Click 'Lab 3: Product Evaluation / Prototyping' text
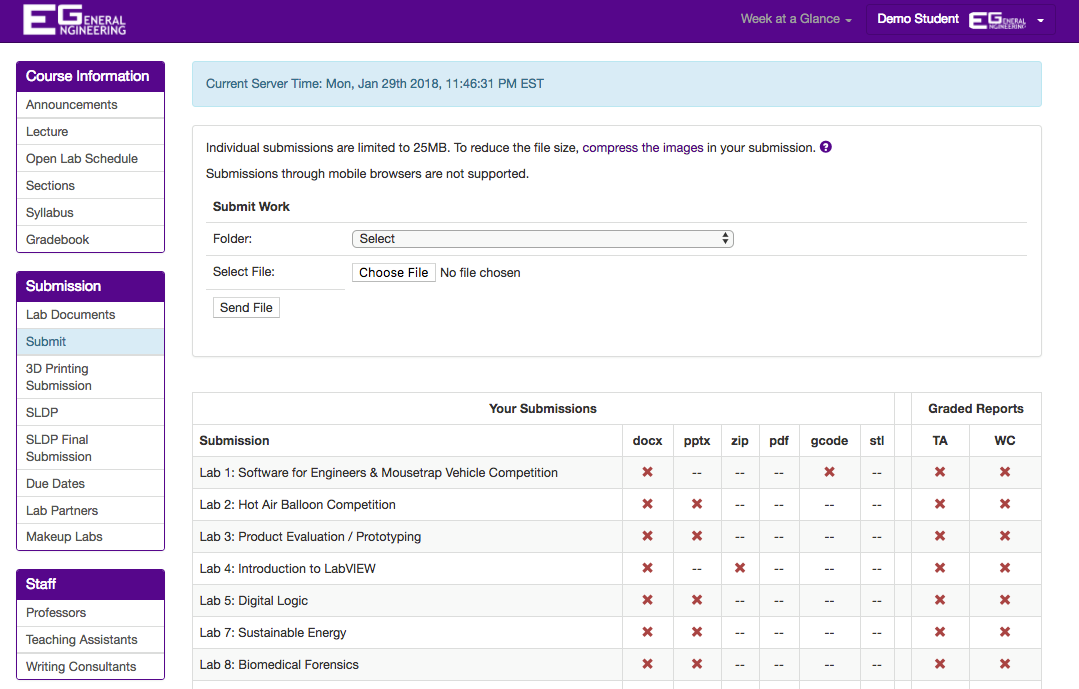The image size is (1079, 689). [x=310, y=537]
